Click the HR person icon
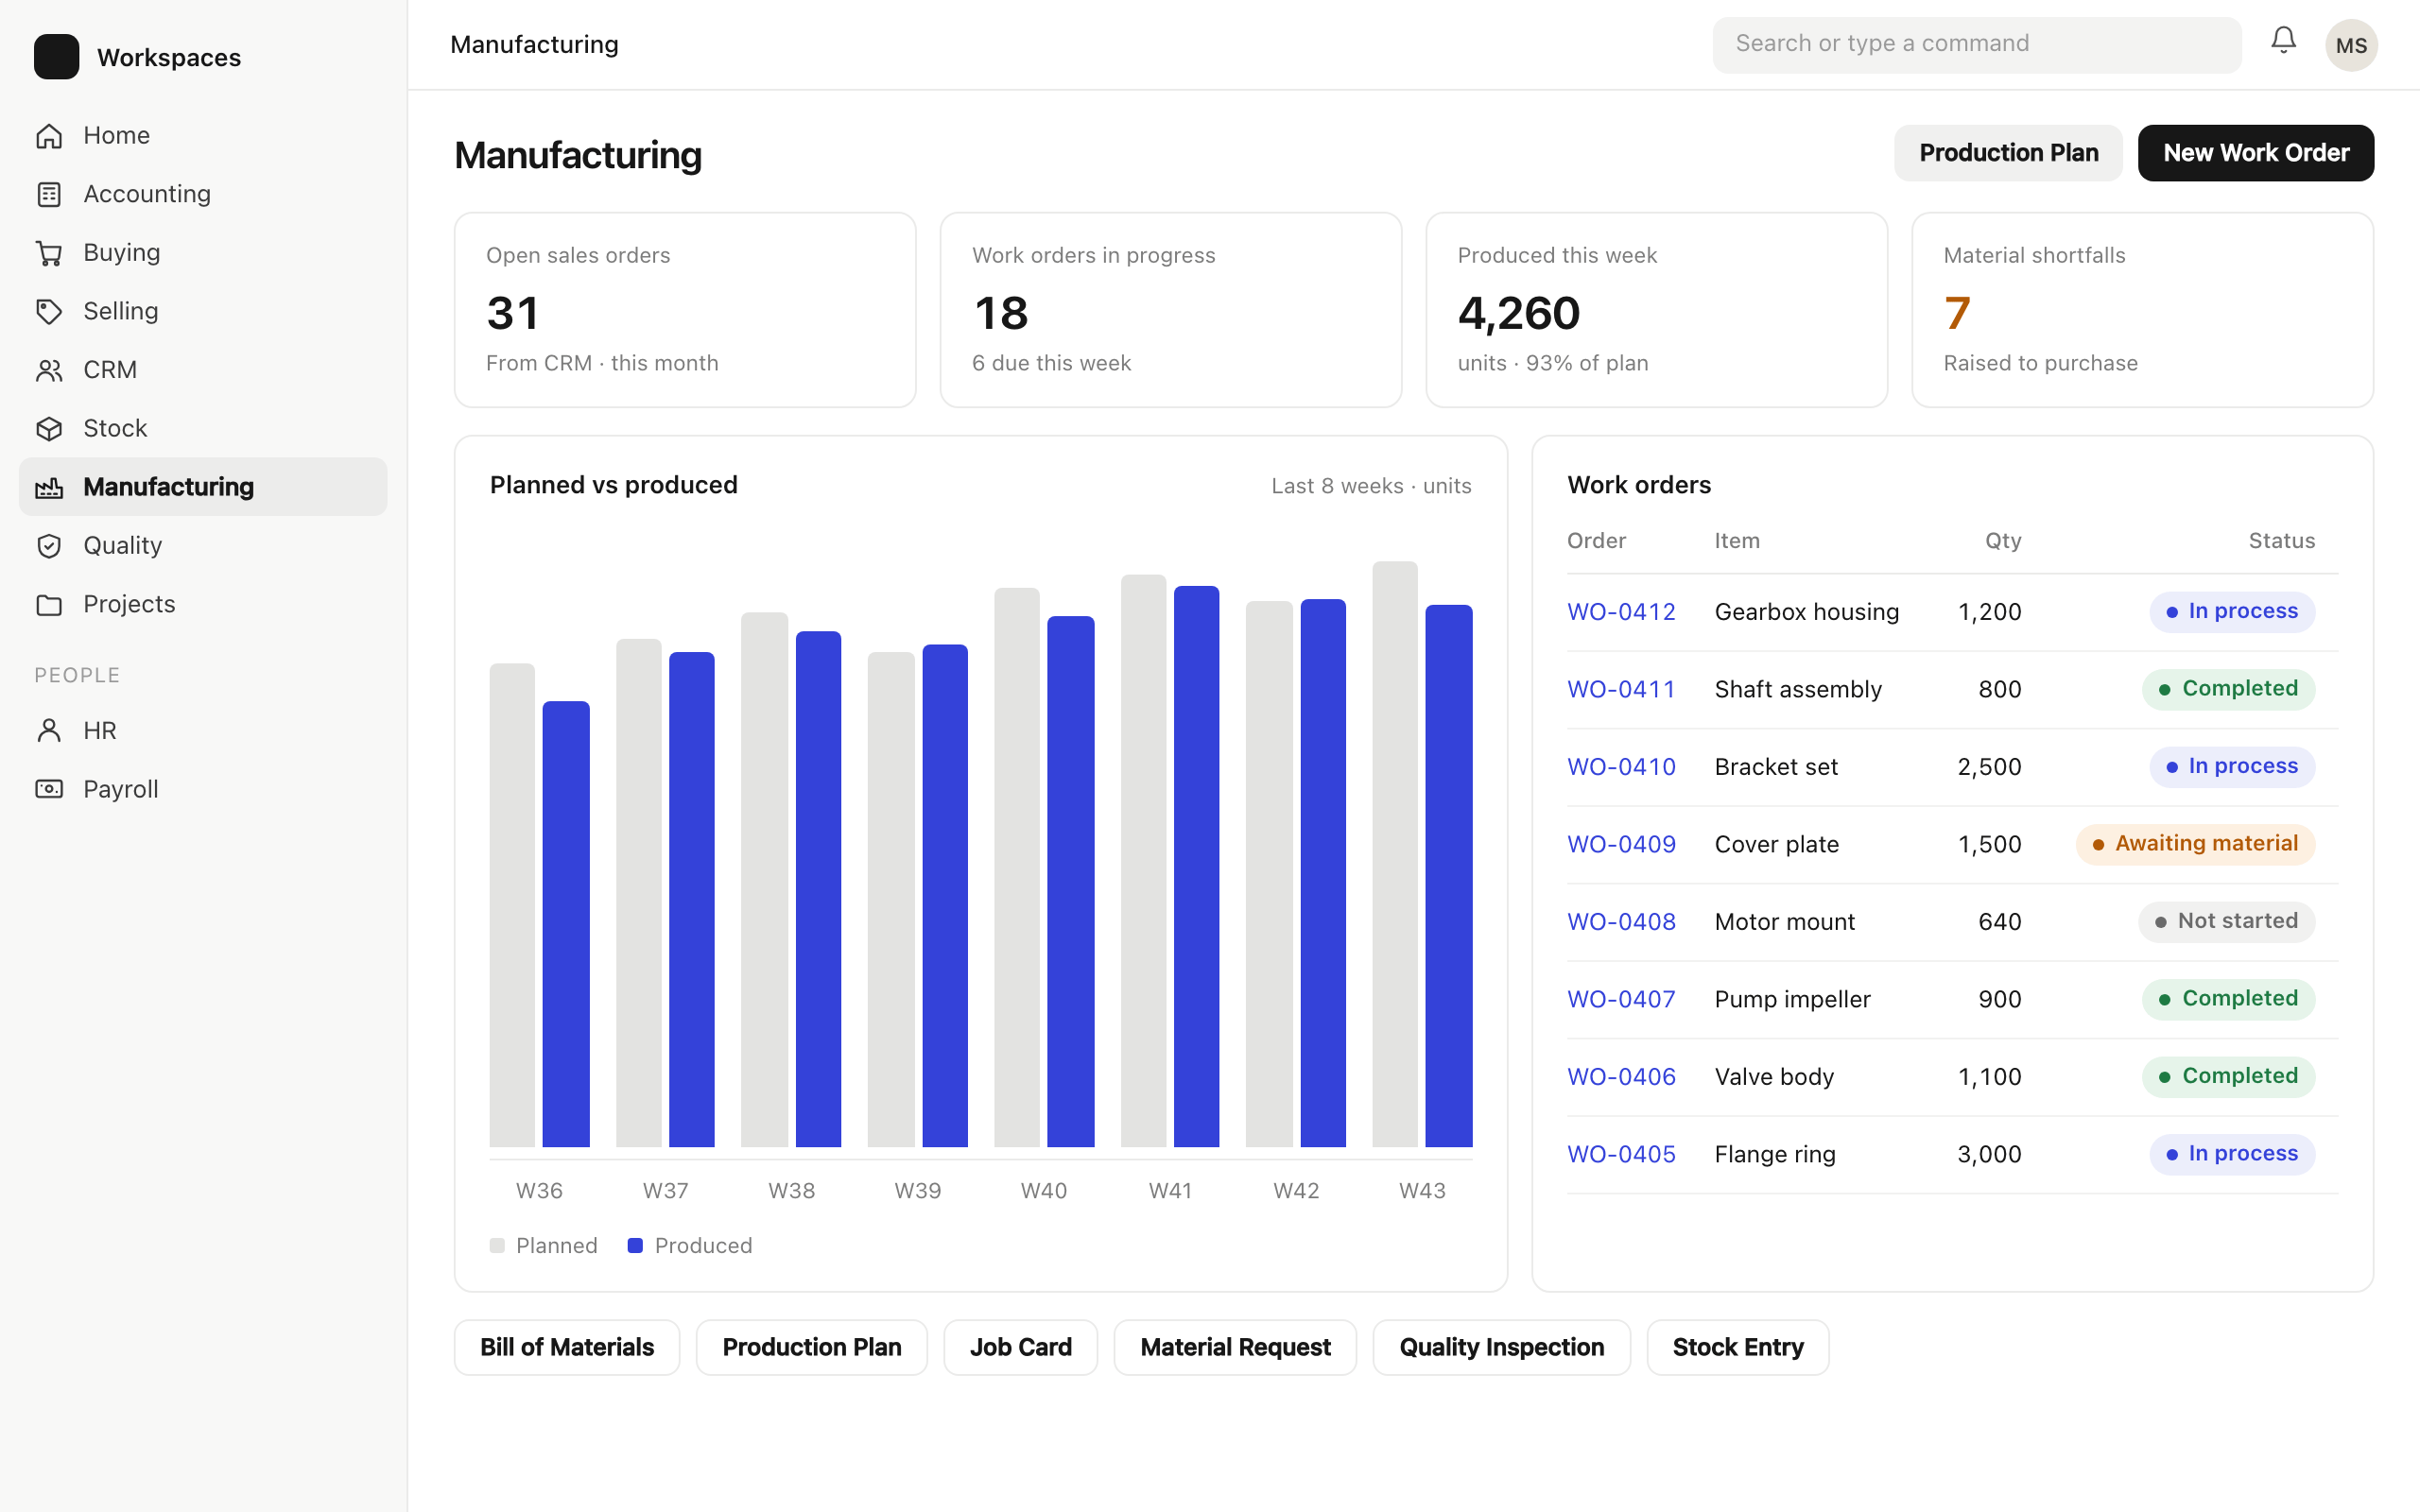This screenshot has width=2420, height=1512. pyautogui.click(x=49, y=731)
